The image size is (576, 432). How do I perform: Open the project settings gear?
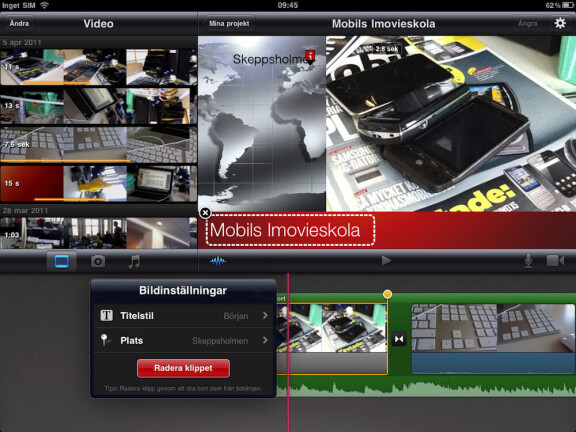[559, 24]
